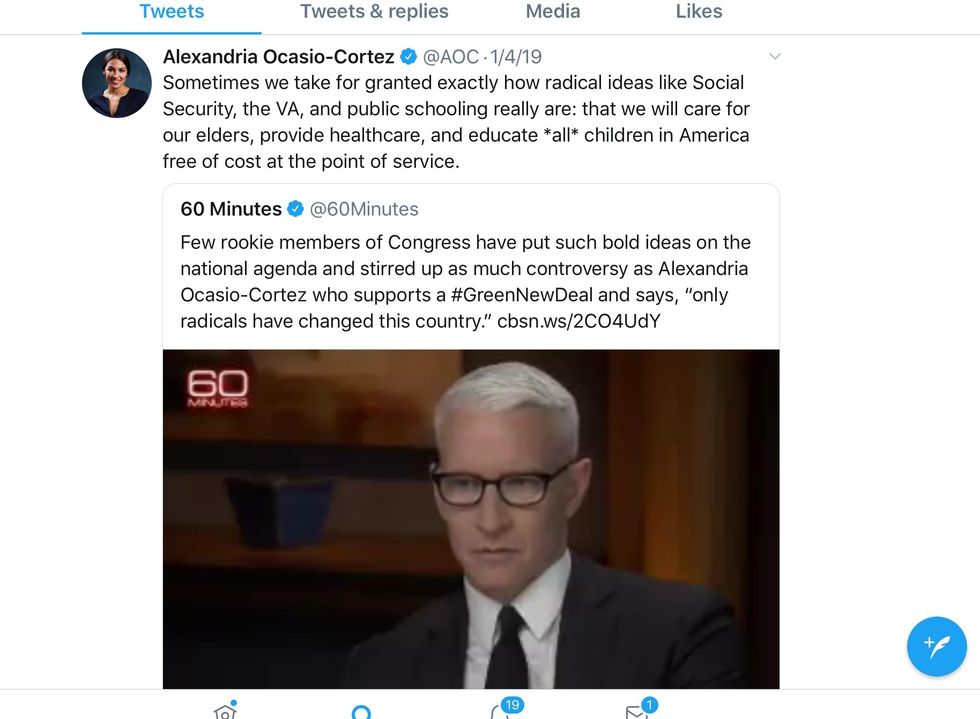Click Alexandria Ocasio-Cortez display name

[x=279, y=57]
